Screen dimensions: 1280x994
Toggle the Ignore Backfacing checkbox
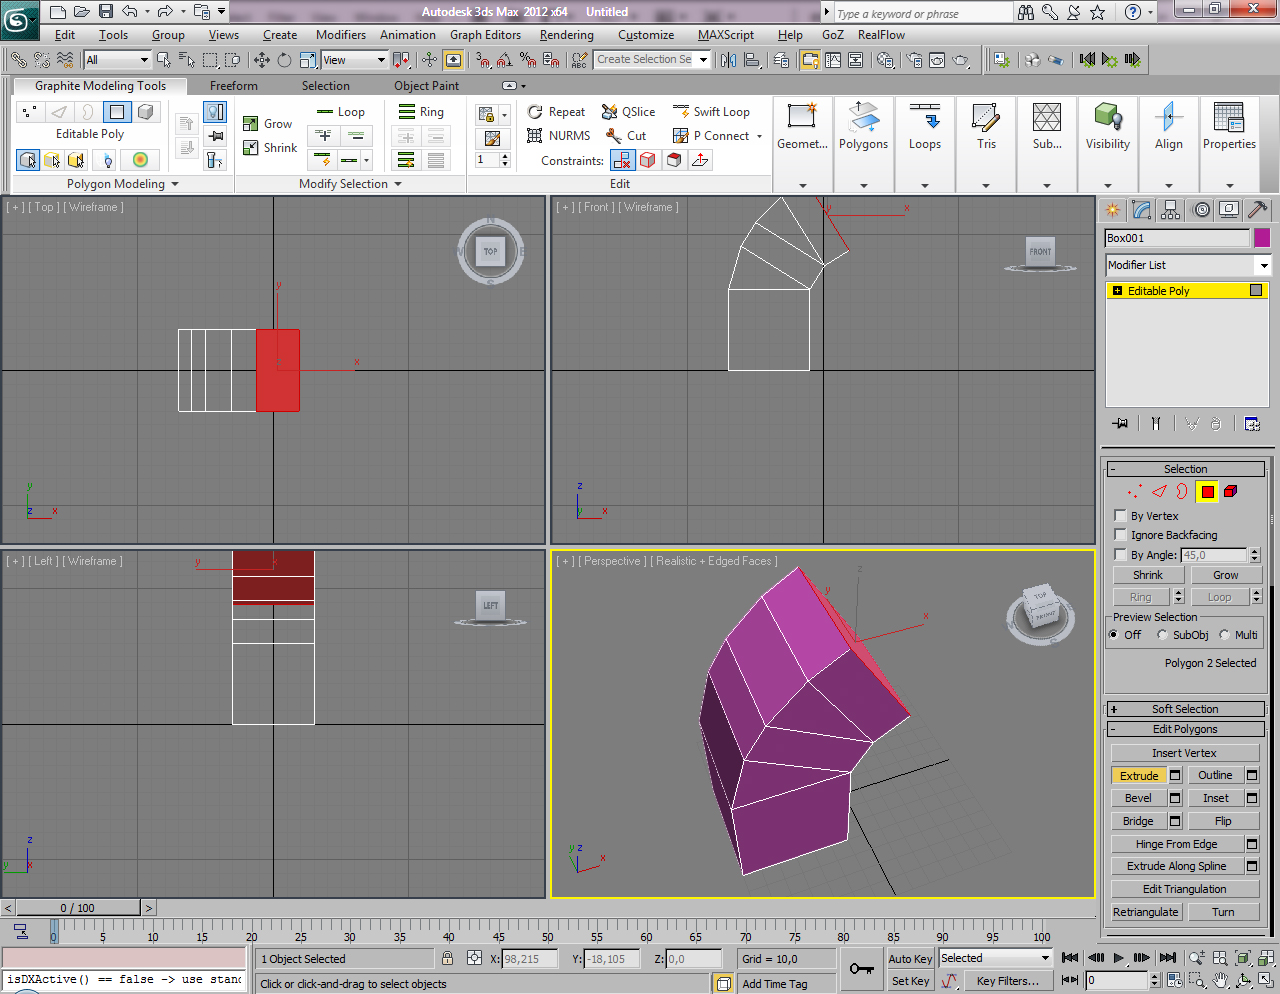tap(1120, 535)
